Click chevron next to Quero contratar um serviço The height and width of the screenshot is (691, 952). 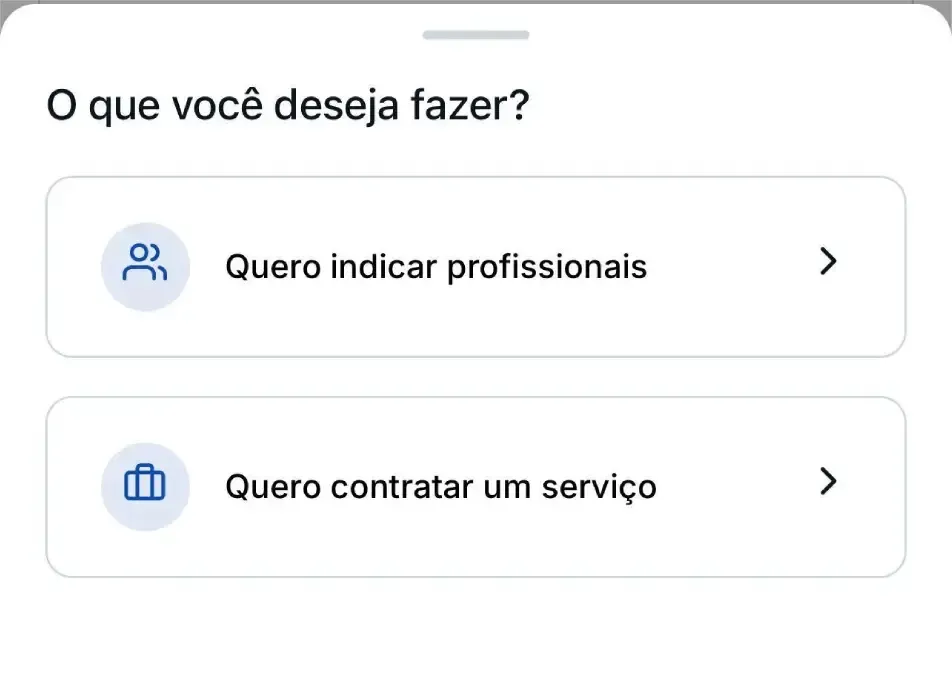click(827, 482)
